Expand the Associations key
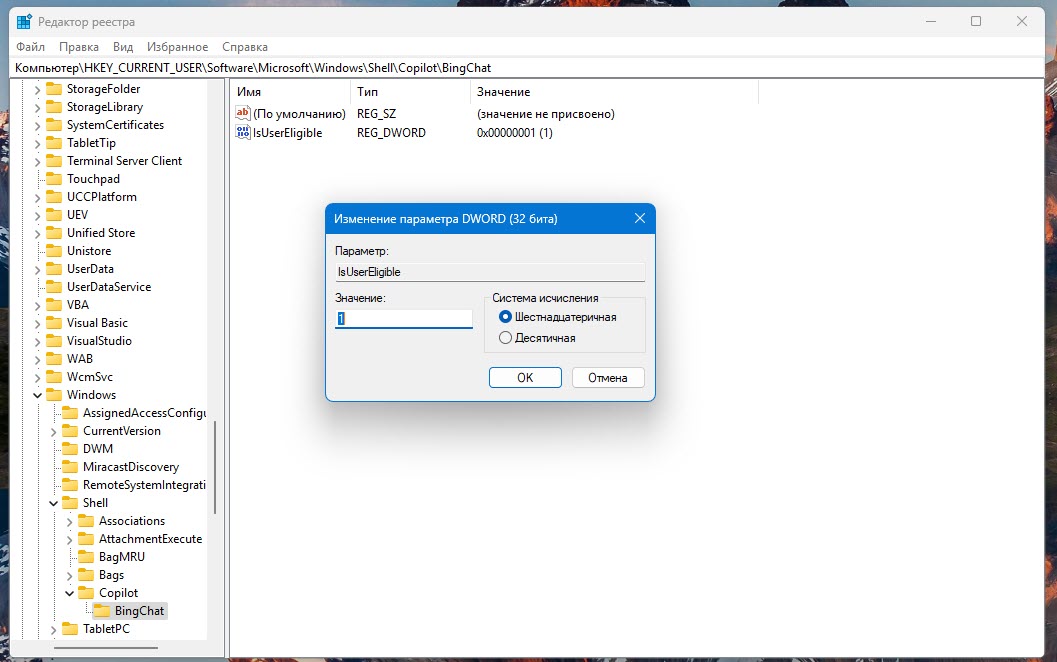The width and height of the screenshot is (1057, 662). tap(69, 521)
